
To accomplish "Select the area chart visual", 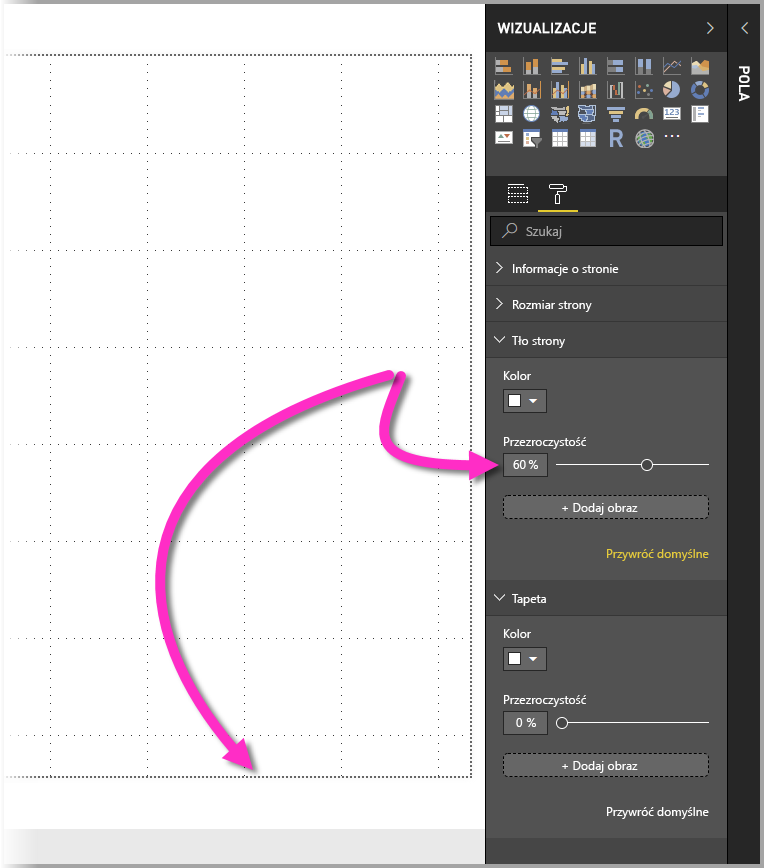I will [700, 66].
